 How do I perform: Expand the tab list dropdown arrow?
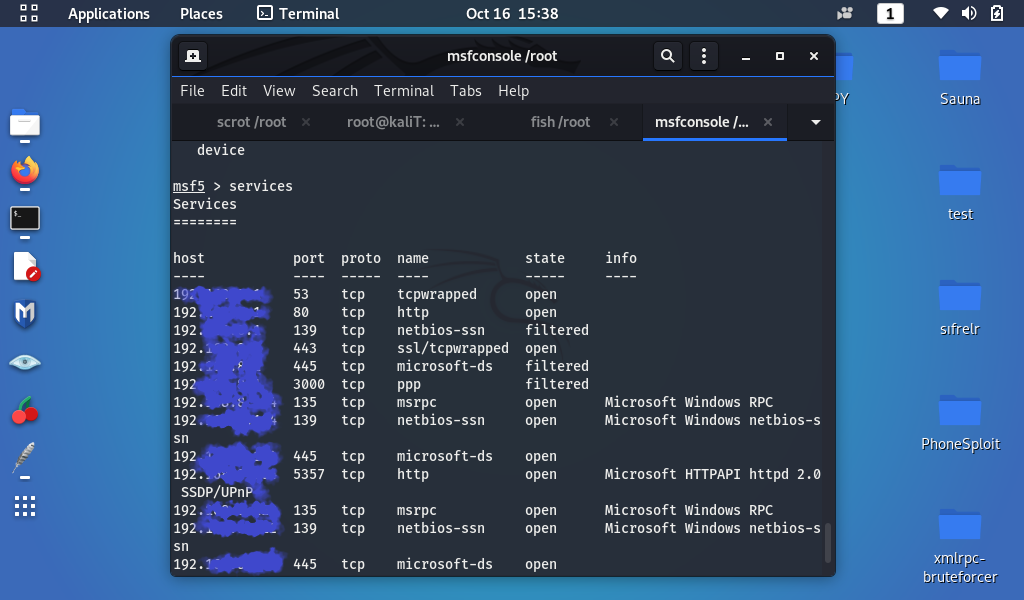point(813,122)
